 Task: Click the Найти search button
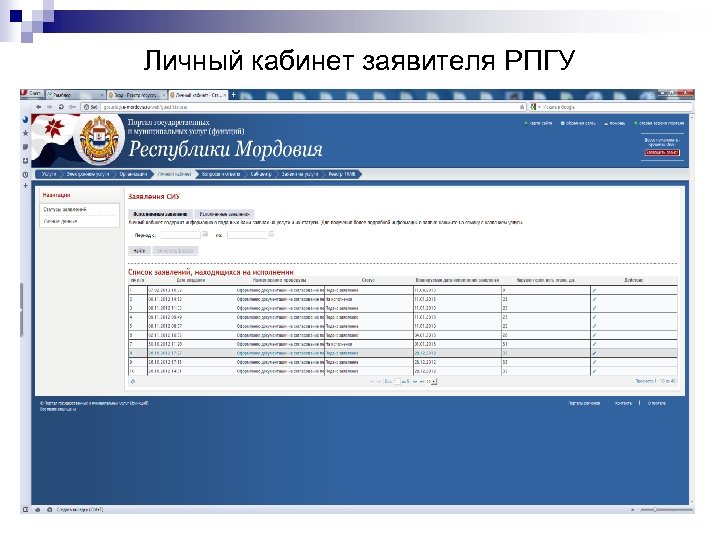pyautogui.click(x=139, y=251)
